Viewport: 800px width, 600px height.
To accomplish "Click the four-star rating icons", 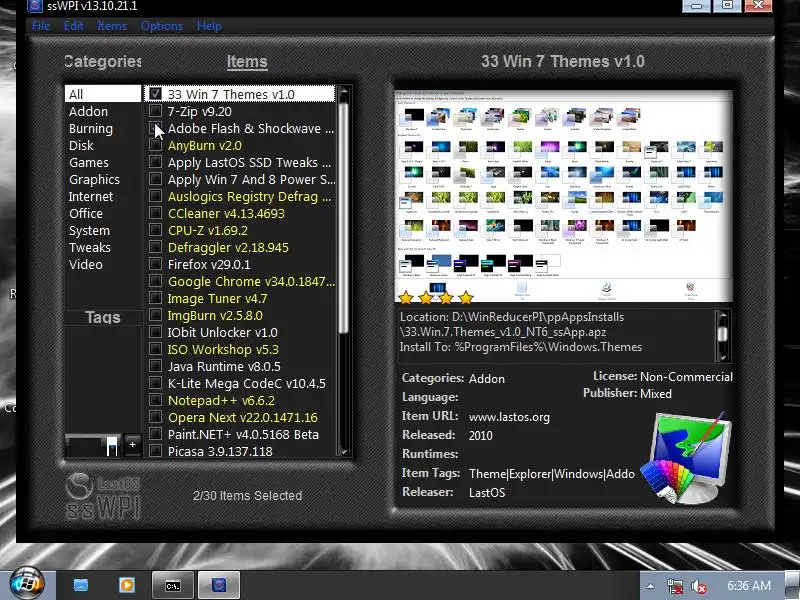I will [x=436, y=297].
